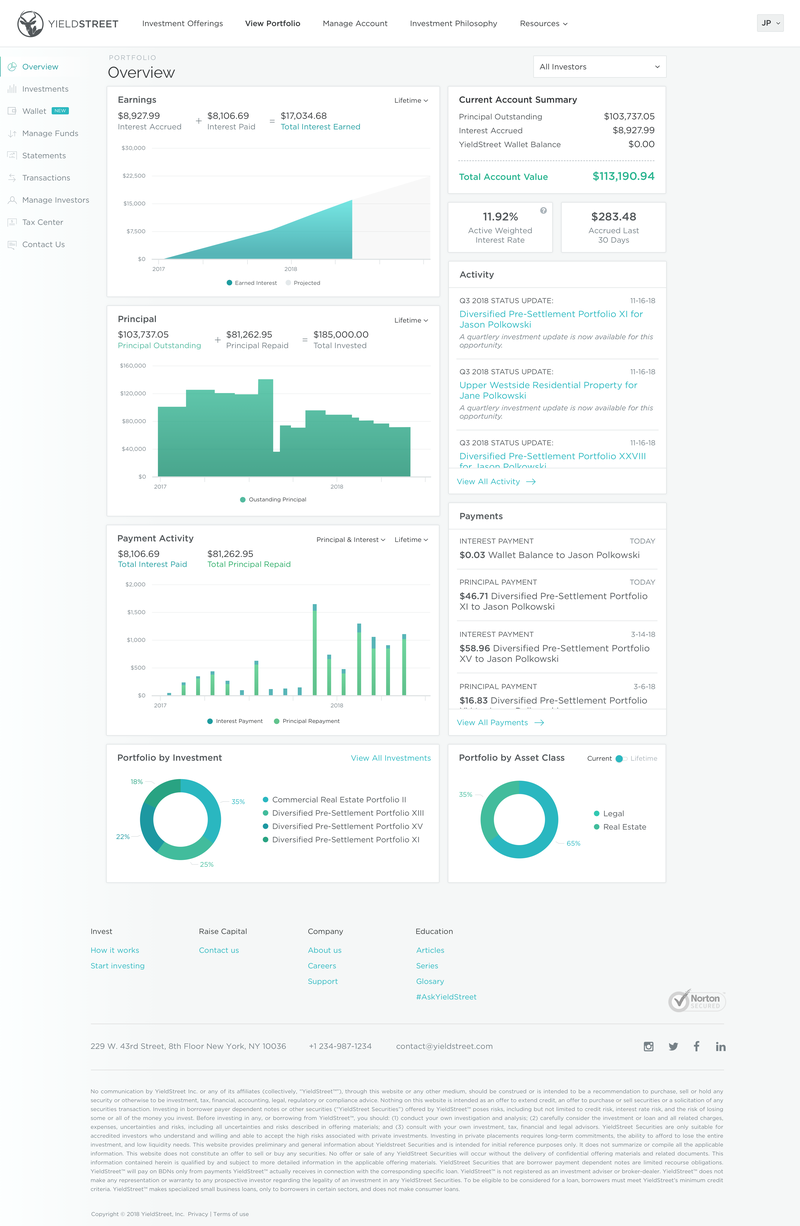Click the #AskYieldStreet footer link
This screenshot has width=800, height=1226.
tap(446, 997)
